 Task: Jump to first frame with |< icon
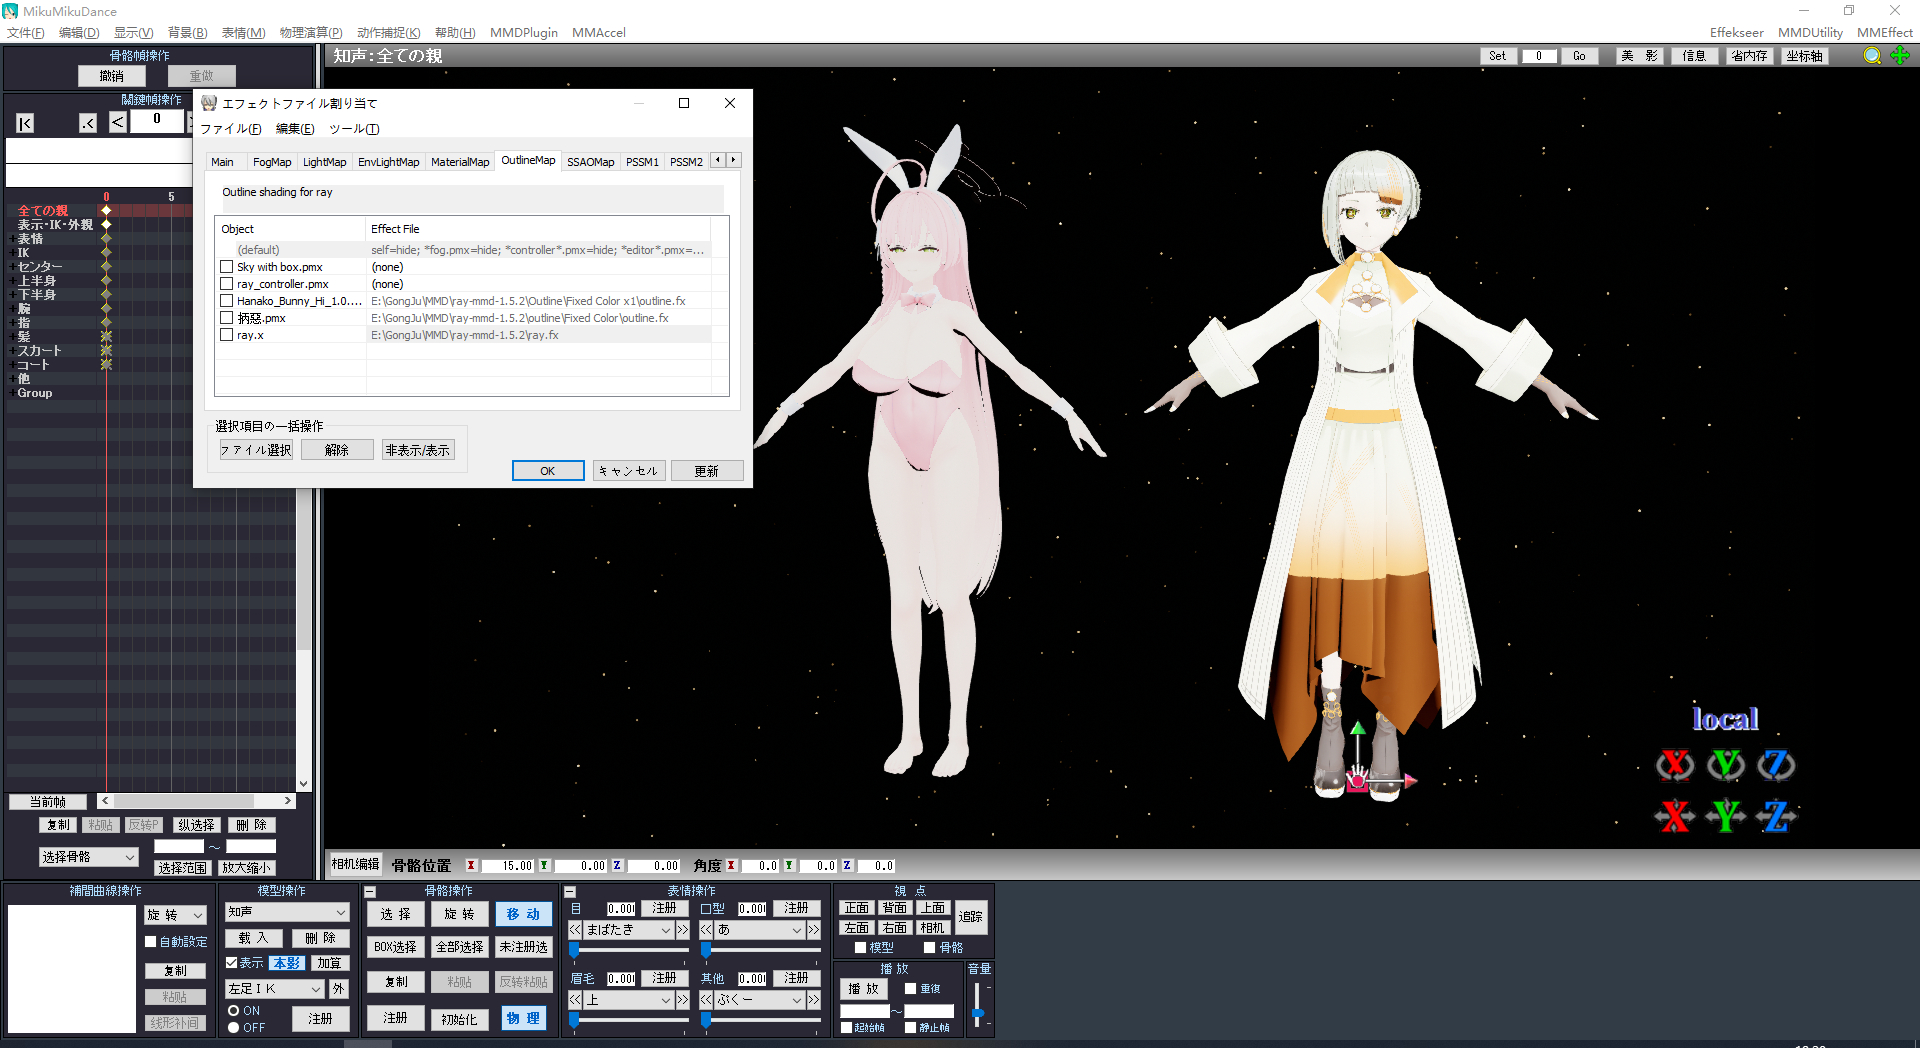point(25,123)
